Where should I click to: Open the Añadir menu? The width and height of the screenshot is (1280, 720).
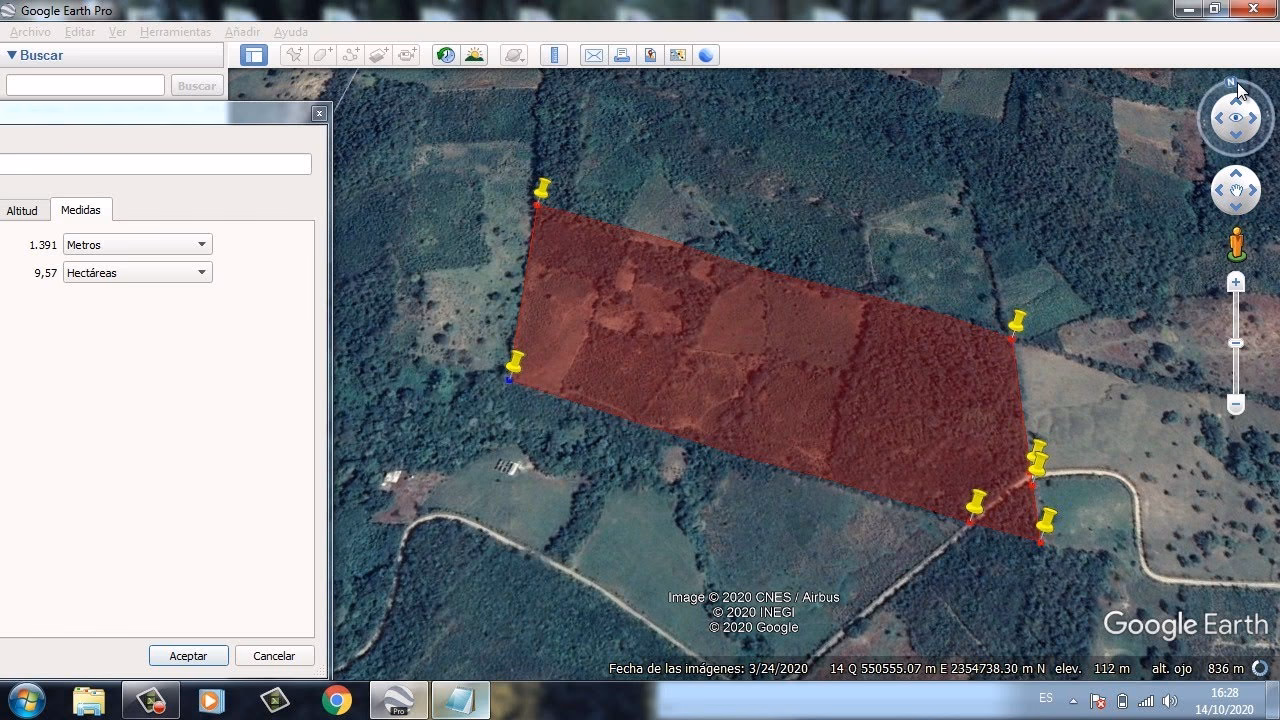[243, 32]
